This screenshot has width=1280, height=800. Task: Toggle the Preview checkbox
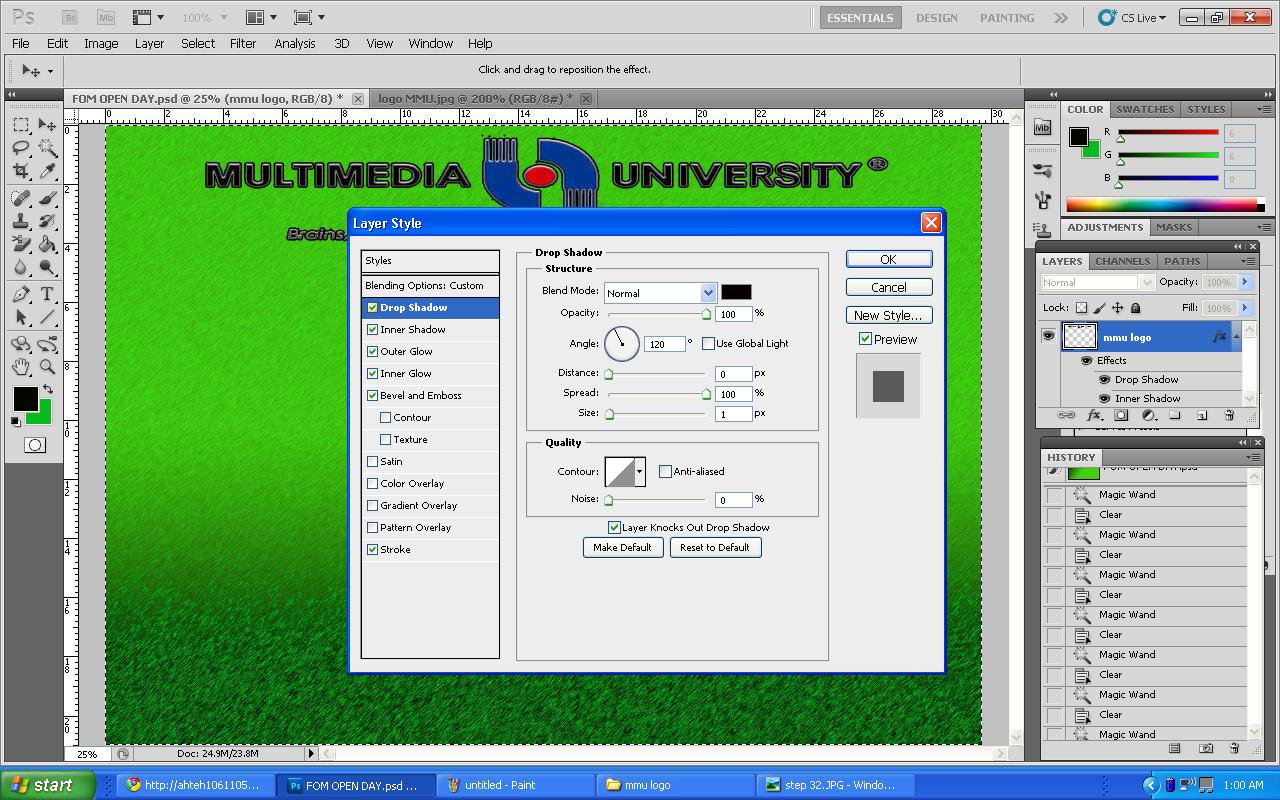865,340
